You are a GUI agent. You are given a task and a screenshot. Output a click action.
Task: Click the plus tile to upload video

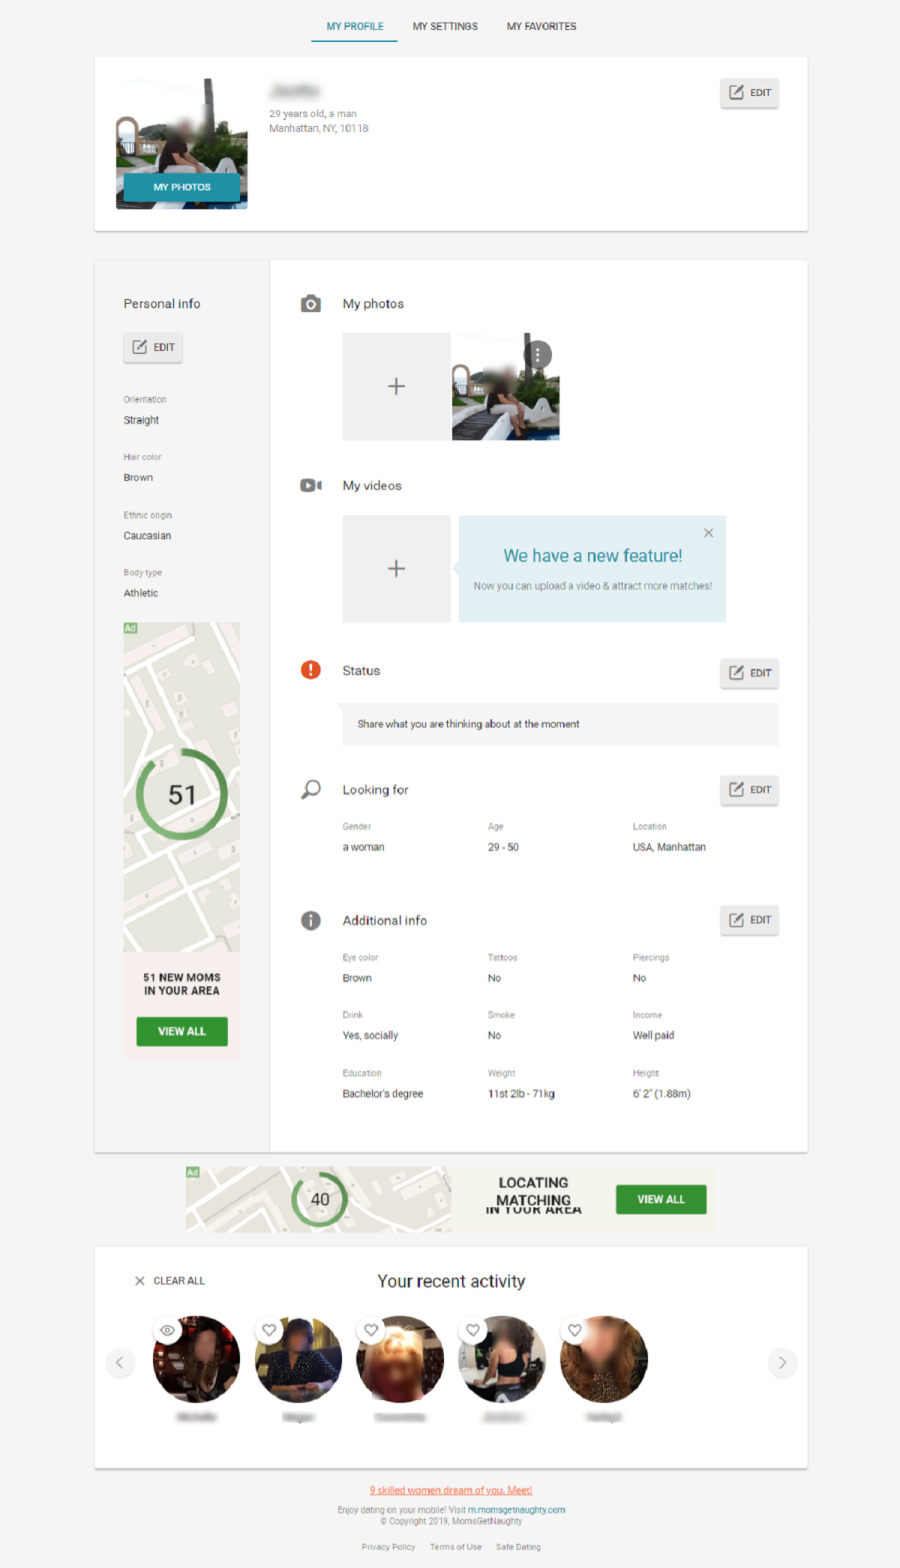(x=396, y=569)
